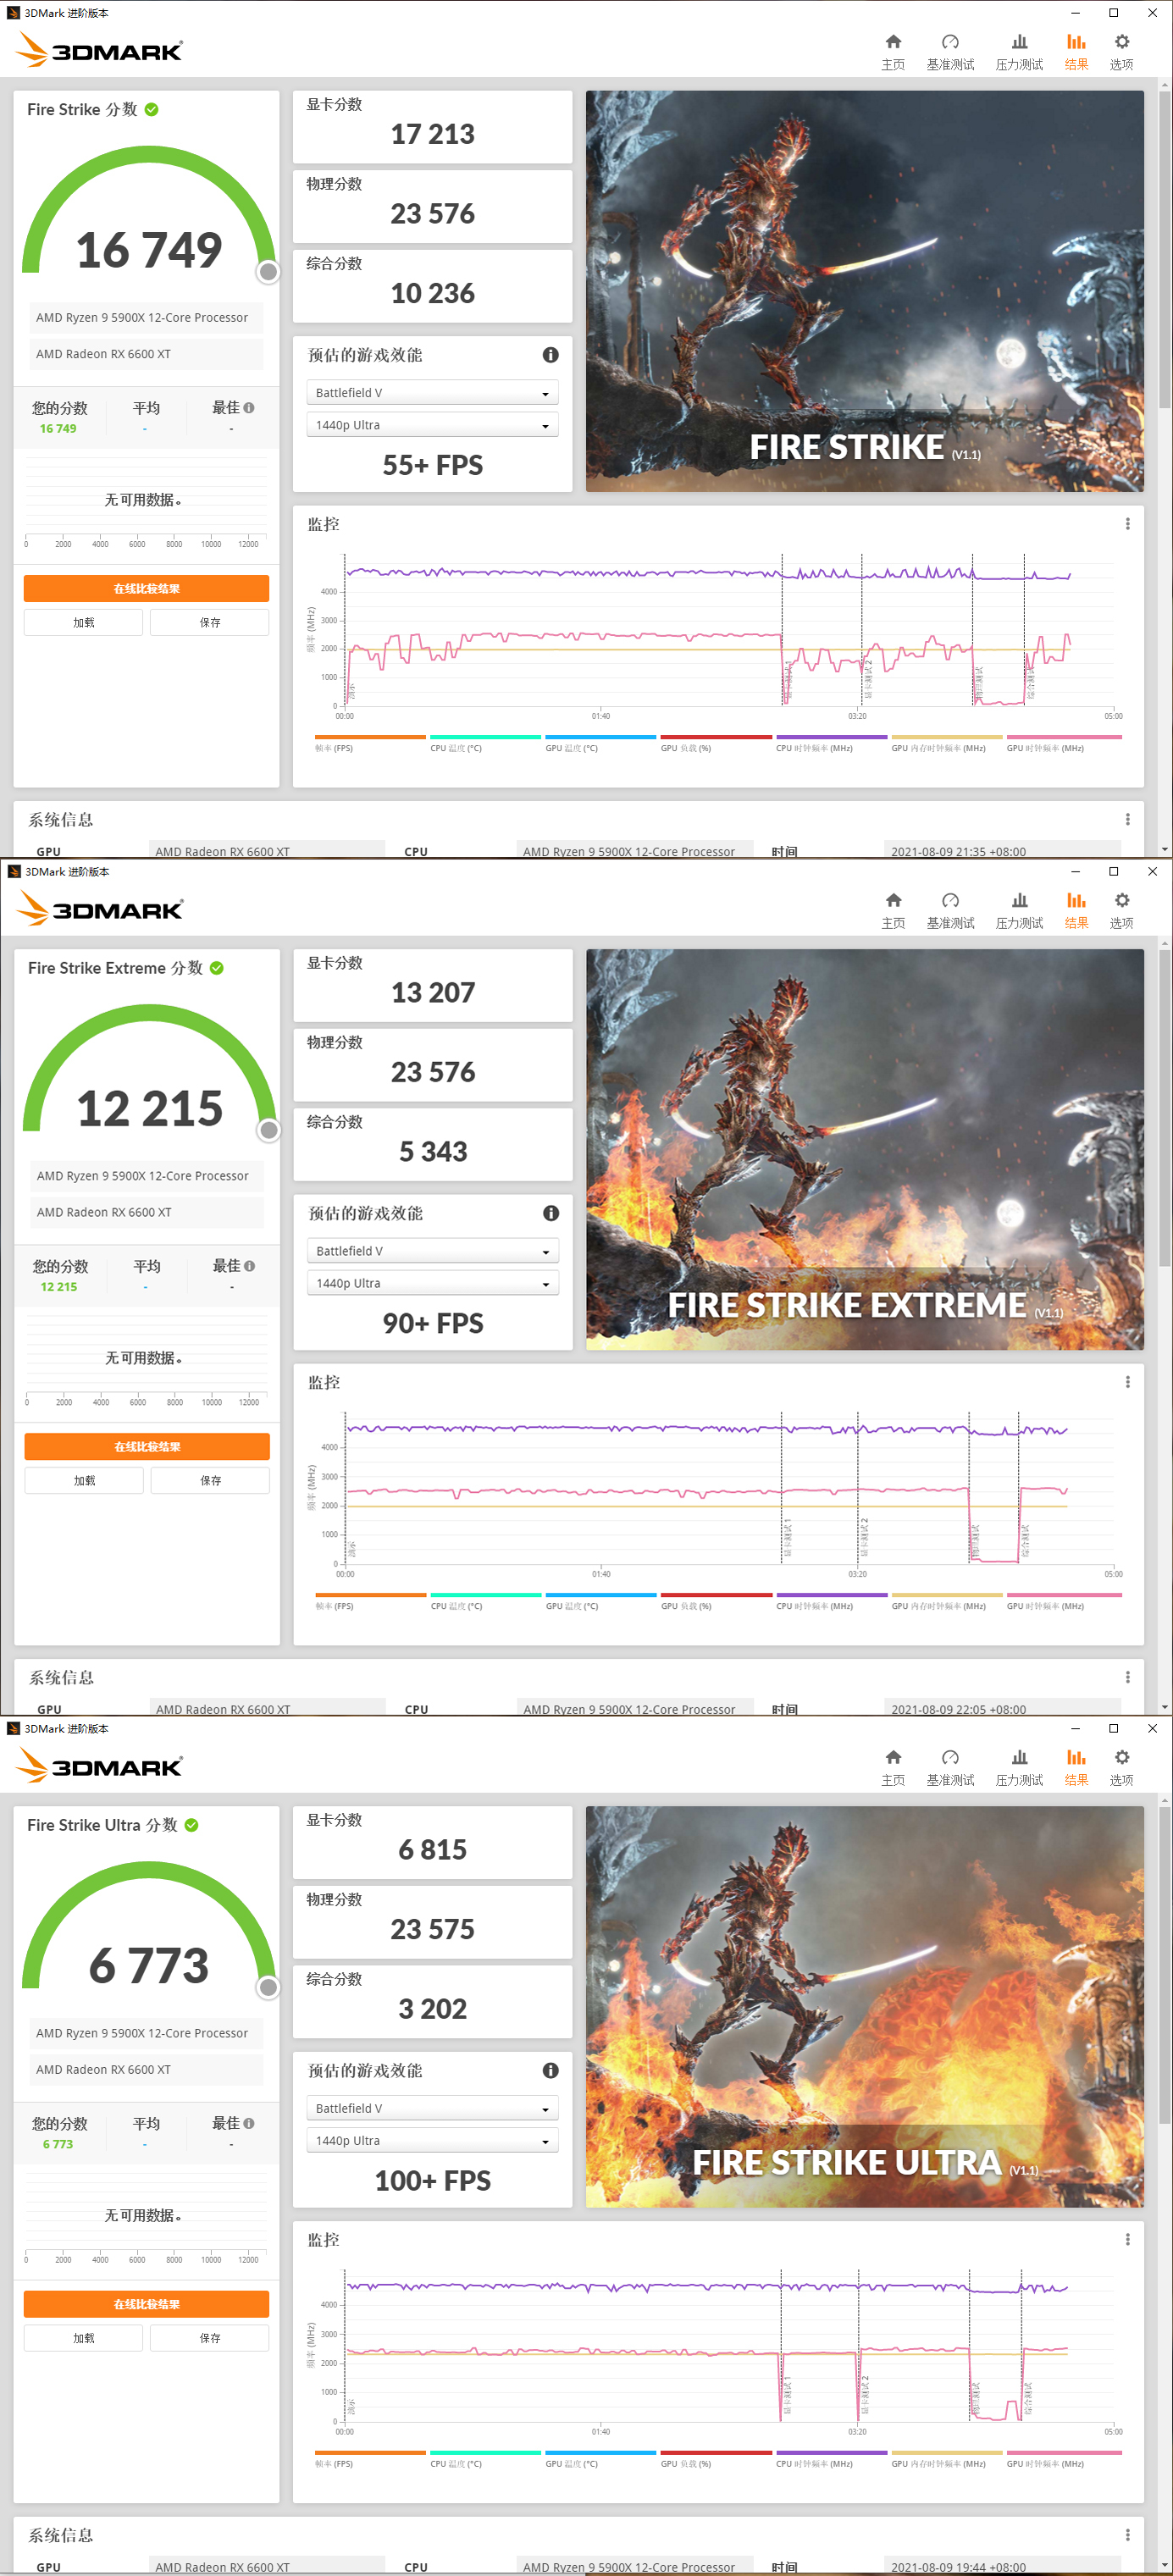
Task: Click the 预估的游戏效能 info icon above 90+ FPS
Action: pos(550,1213)
